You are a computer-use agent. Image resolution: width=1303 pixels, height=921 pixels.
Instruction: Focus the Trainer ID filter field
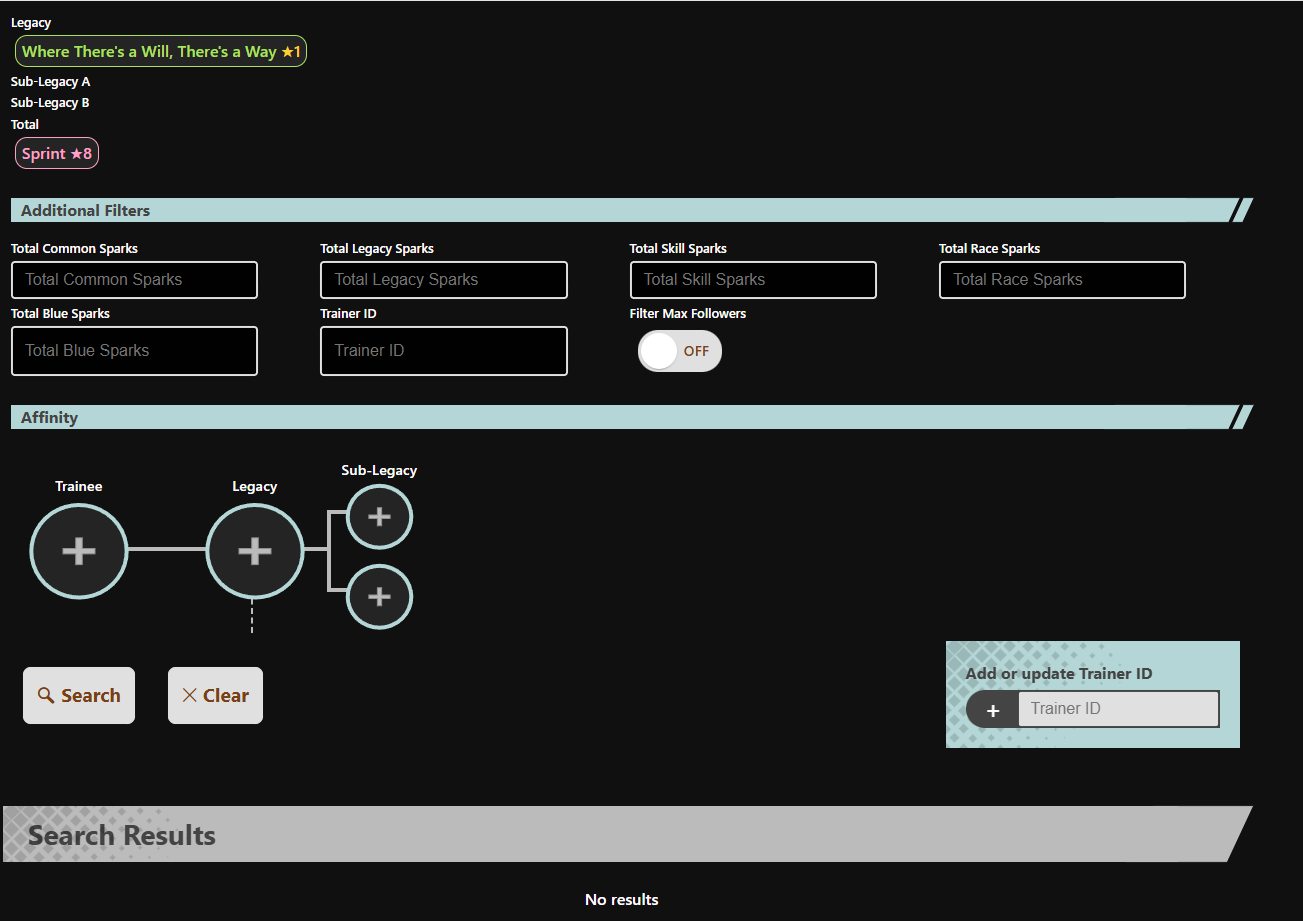(x=444, y=351)
